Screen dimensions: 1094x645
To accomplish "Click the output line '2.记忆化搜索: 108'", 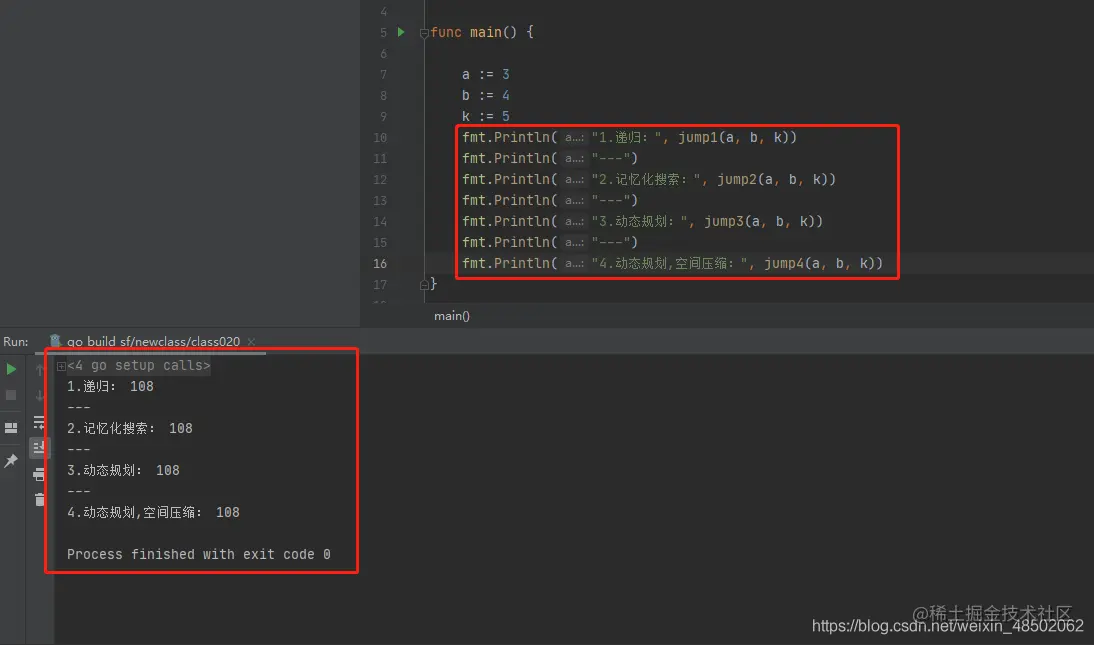I will (130, 429).
